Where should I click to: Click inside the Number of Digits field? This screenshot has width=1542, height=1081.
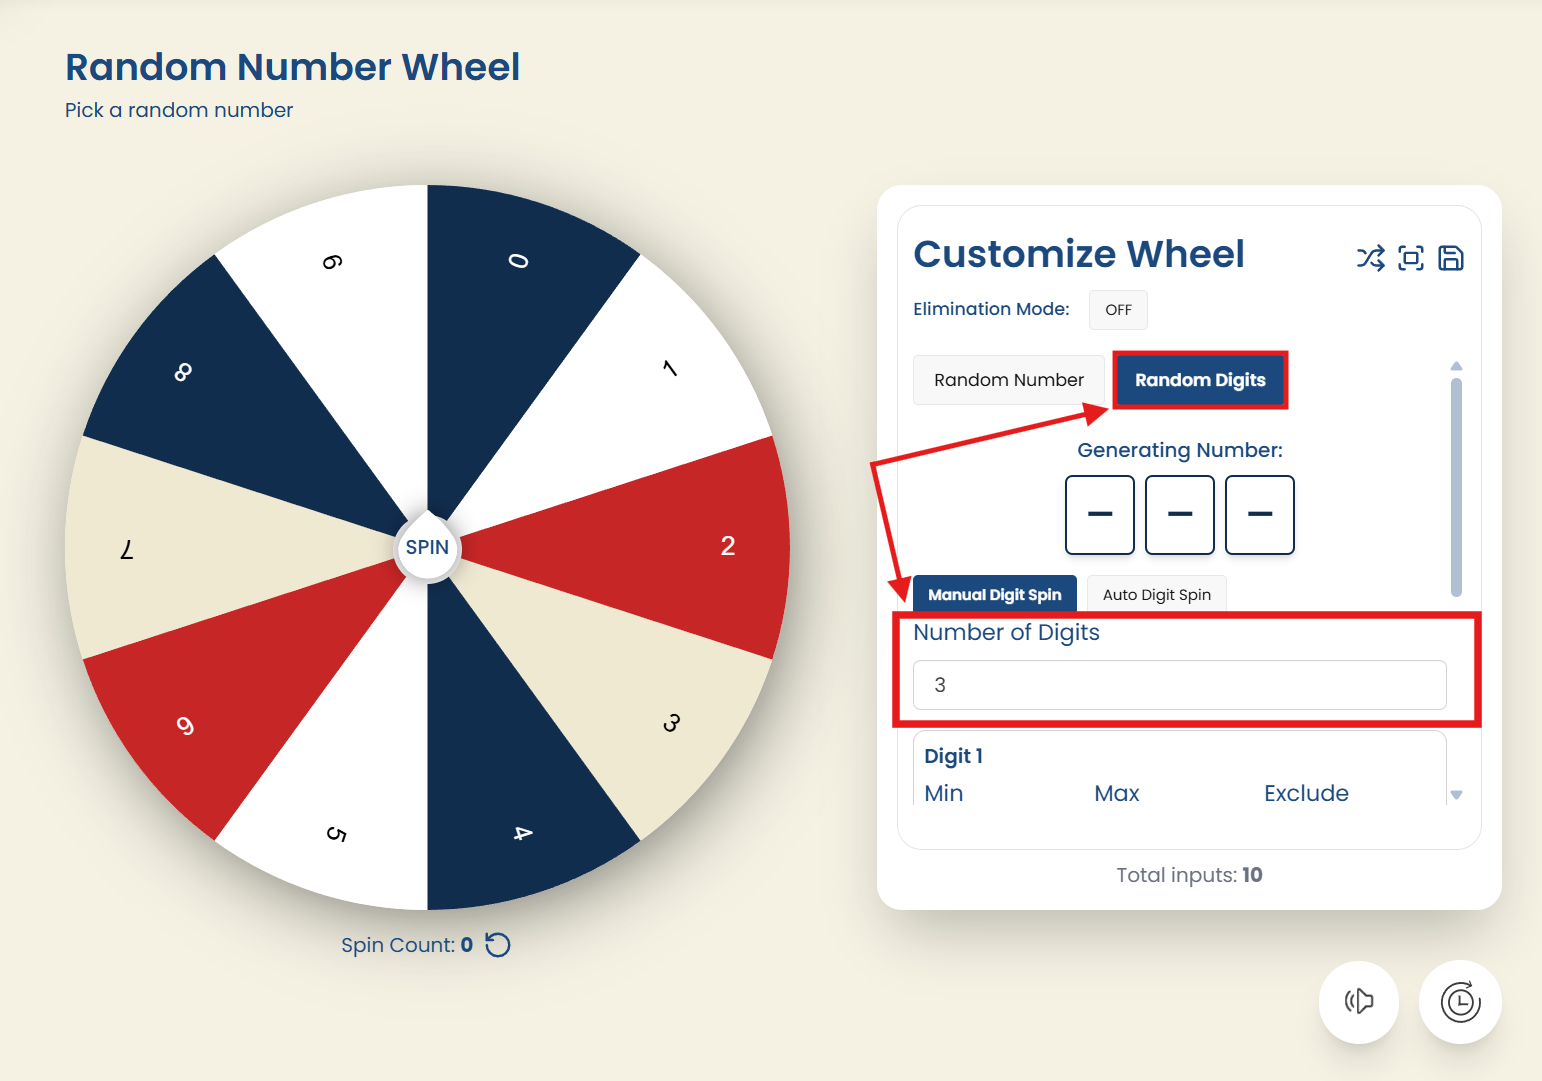pyautogui.click(x=1180, y=685)
